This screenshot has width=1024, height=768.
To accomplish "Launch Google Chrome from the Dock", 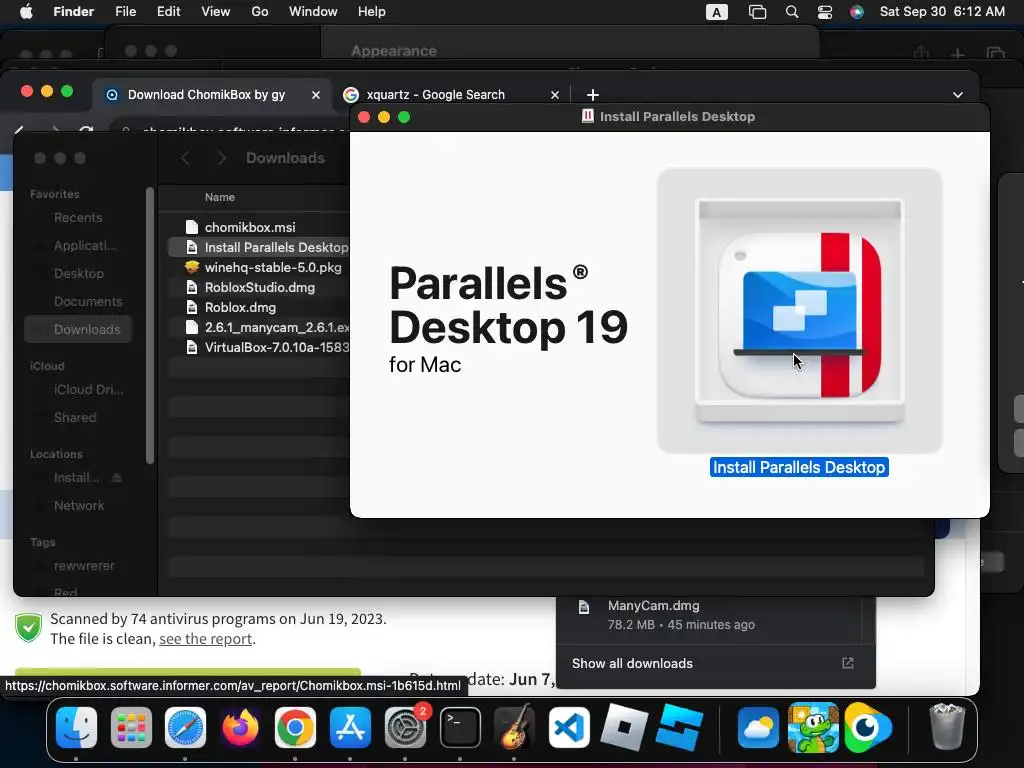I will (x=295, y=727).
